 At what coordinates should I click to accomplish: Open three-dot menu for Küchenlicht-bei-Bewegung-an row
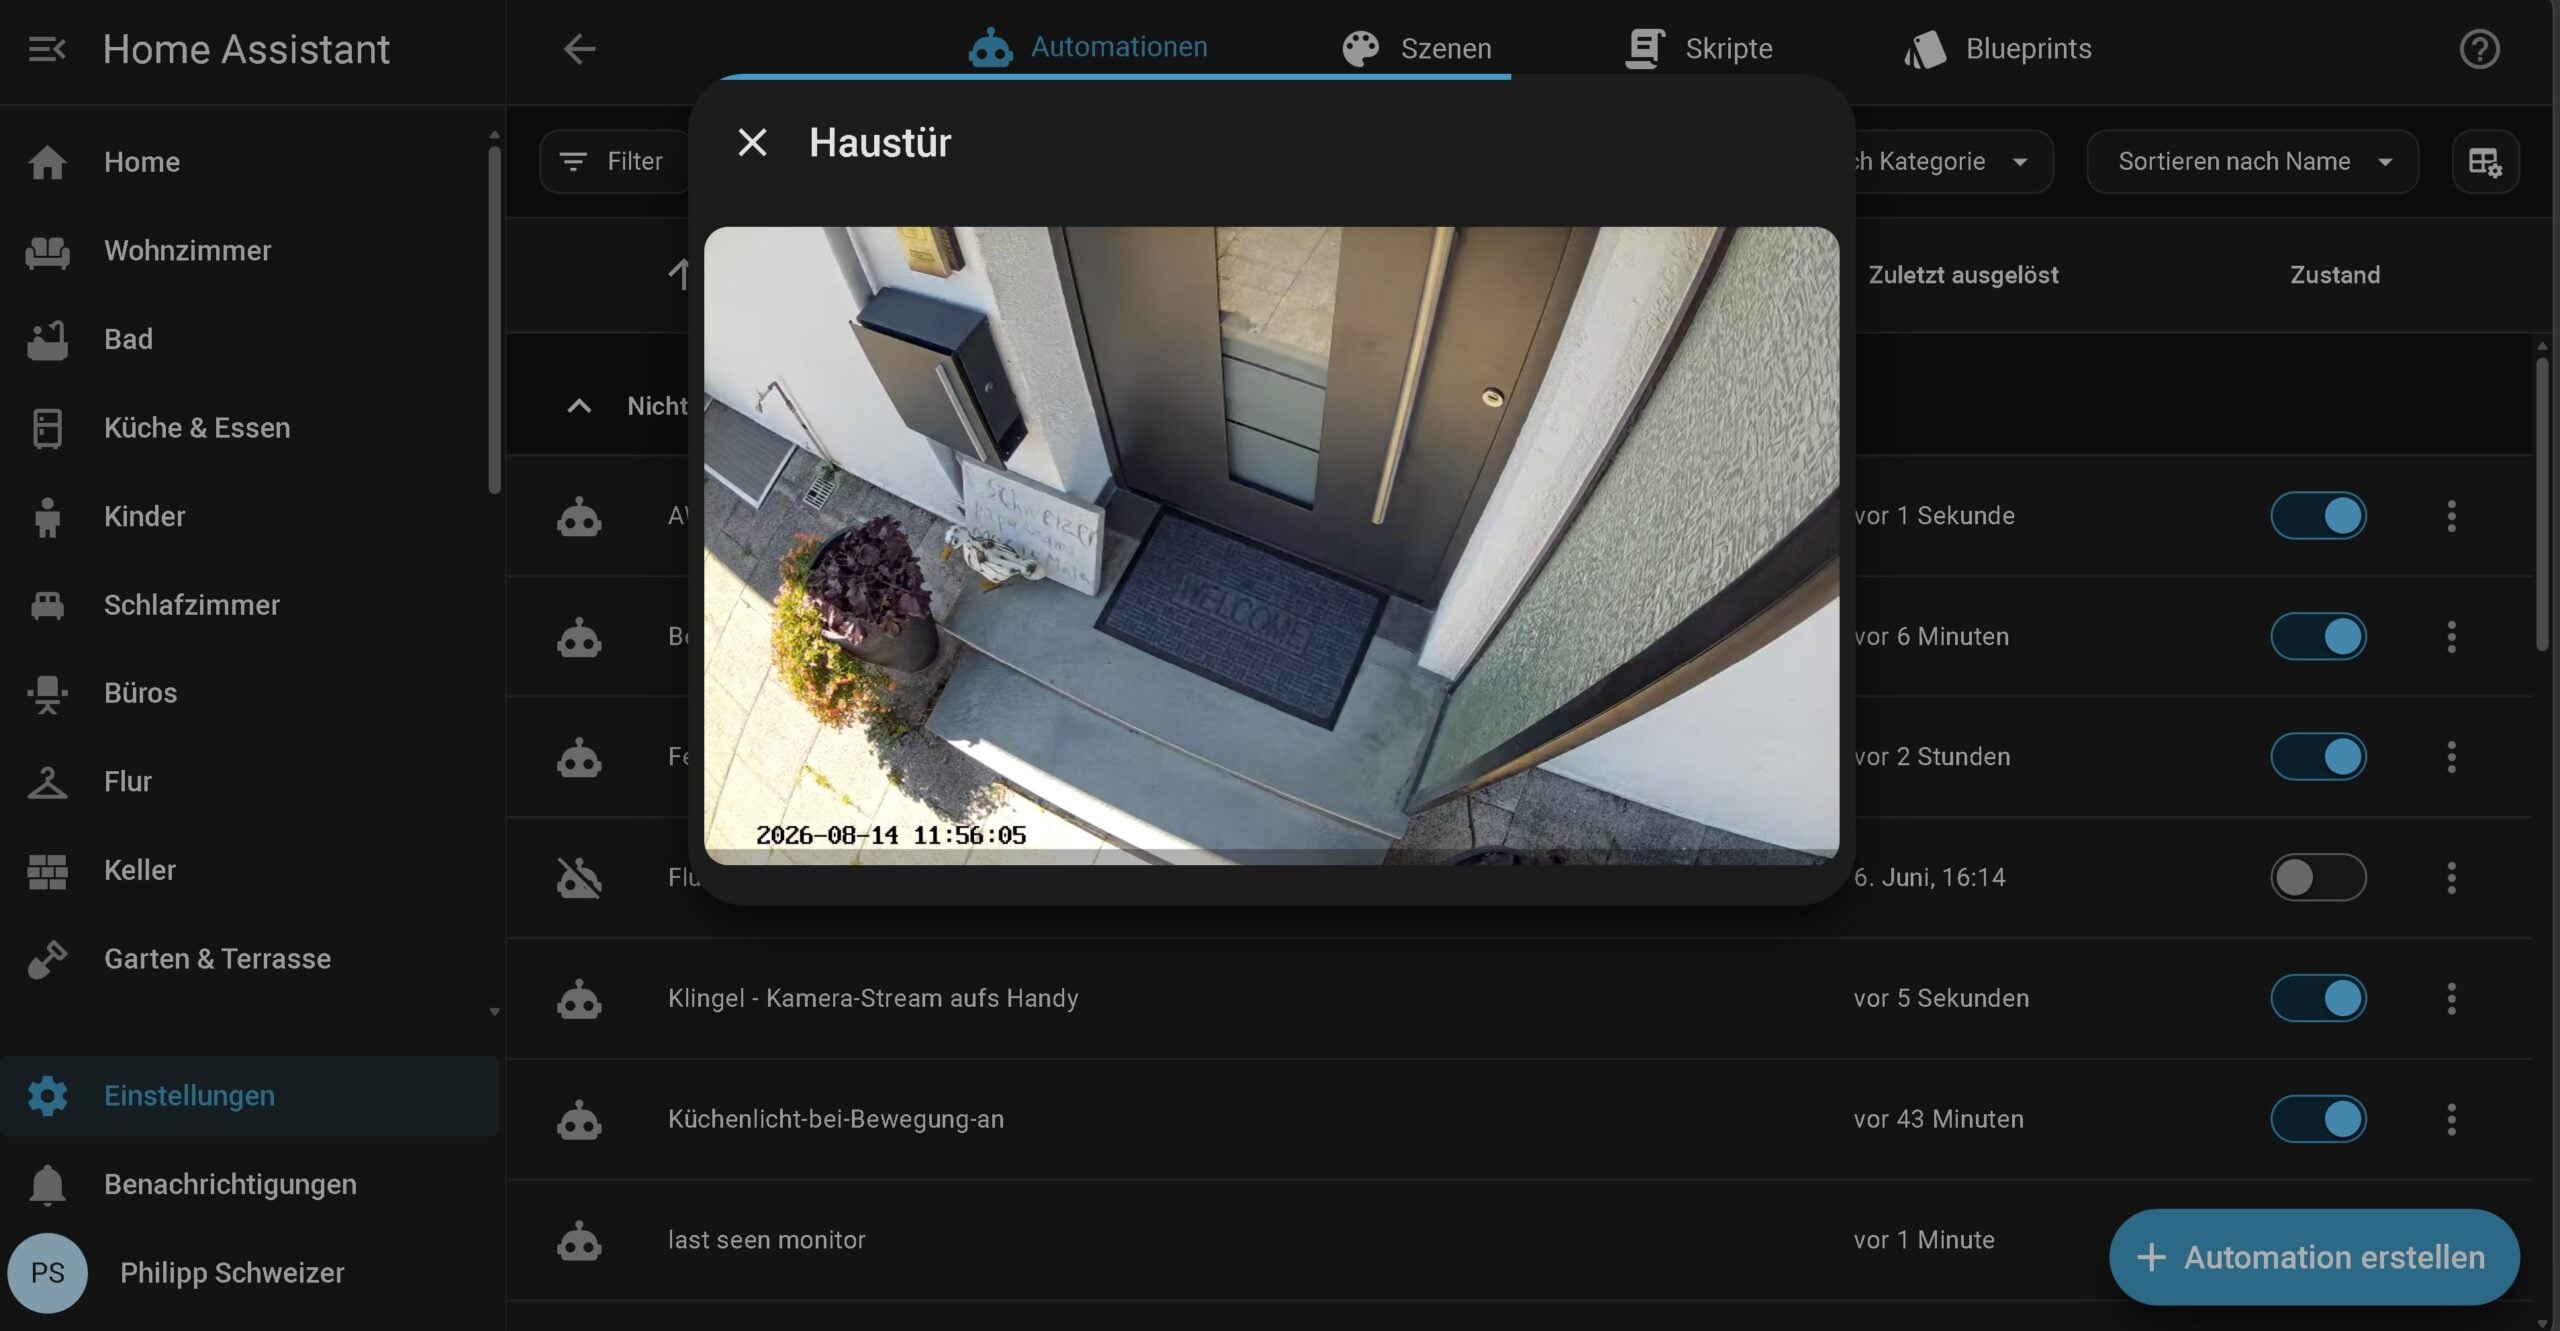(x=2451, y=1120)
